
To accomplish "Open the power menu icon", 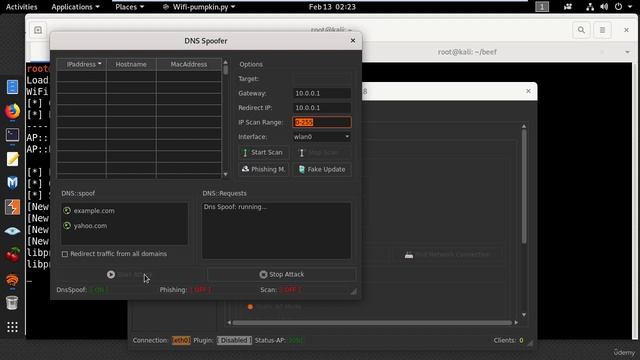I will pyautogui.click(x=619, y=7).
